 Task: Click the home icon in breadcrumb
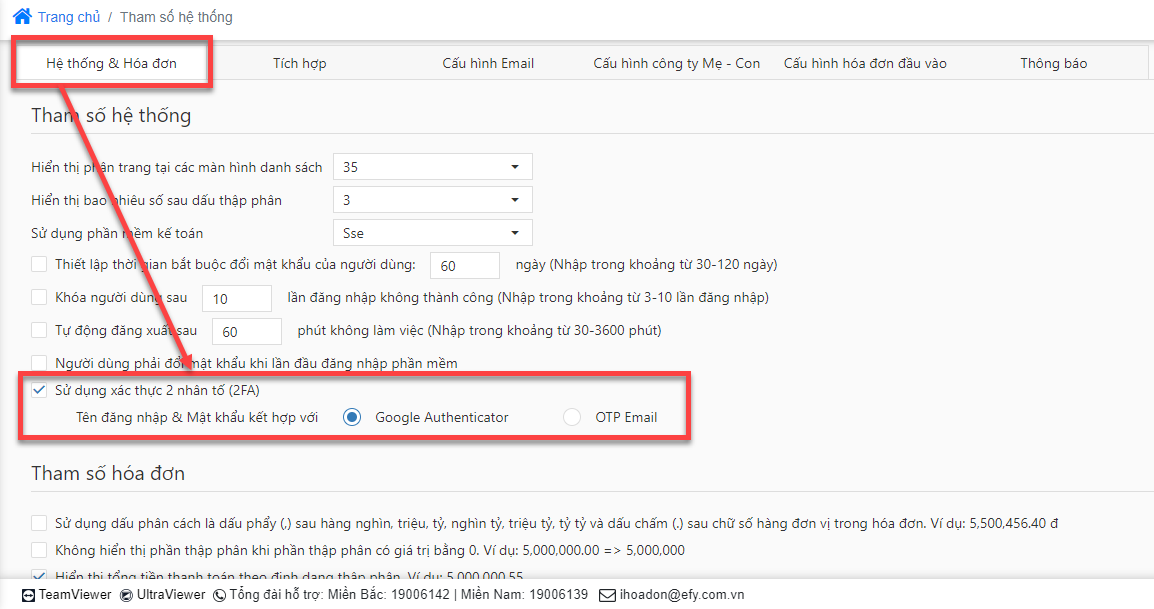click(x=22, y=16)
